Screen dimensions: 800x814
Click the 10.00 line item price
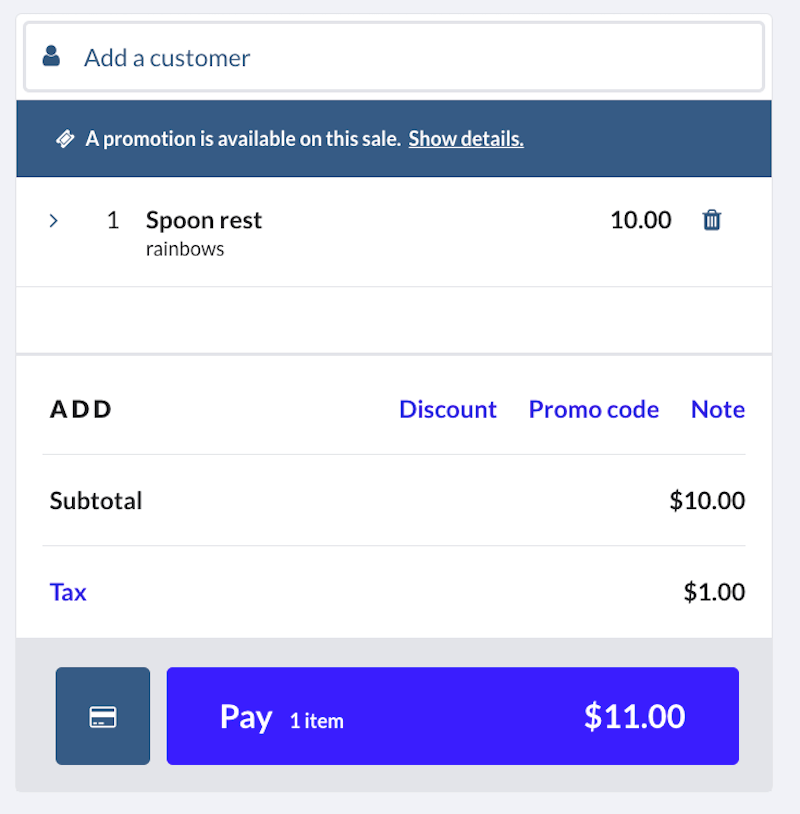(640, 220)
